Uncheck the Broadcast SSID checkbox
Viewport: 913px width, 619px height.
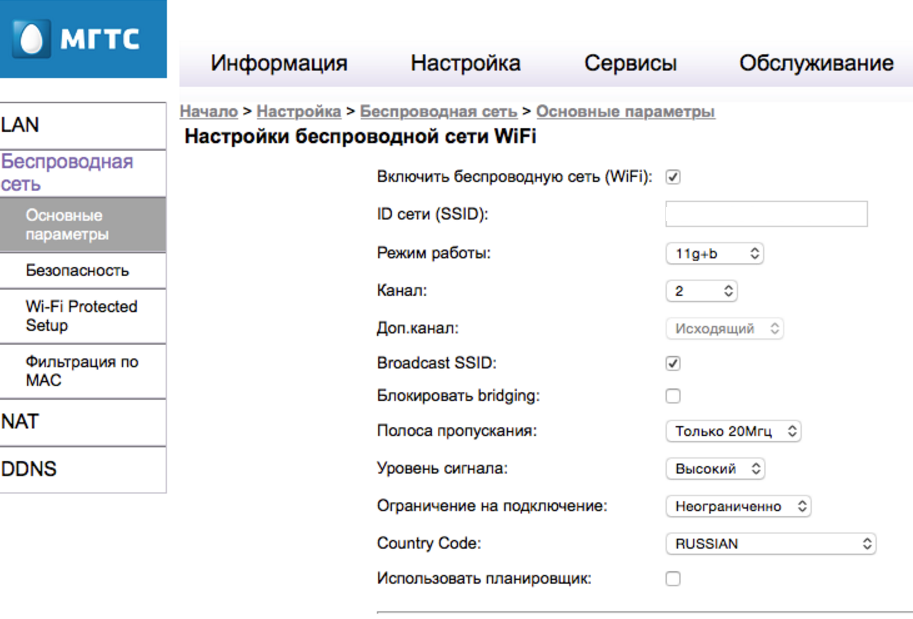click(673, 364)
